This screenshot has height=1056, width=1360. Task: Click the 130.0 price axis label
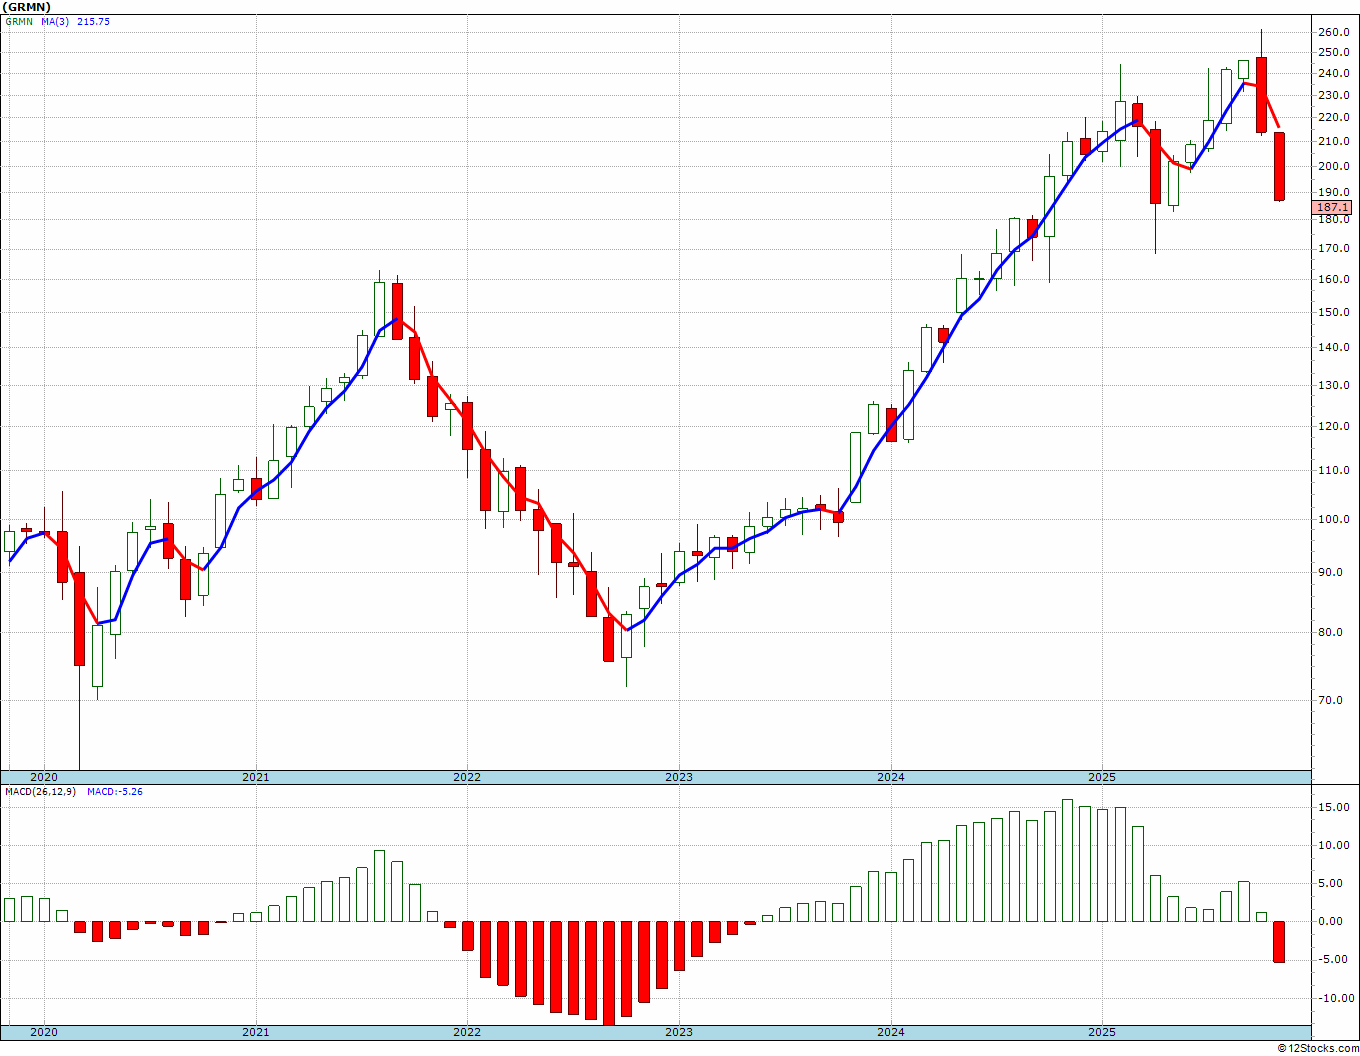pos(1334,385)
